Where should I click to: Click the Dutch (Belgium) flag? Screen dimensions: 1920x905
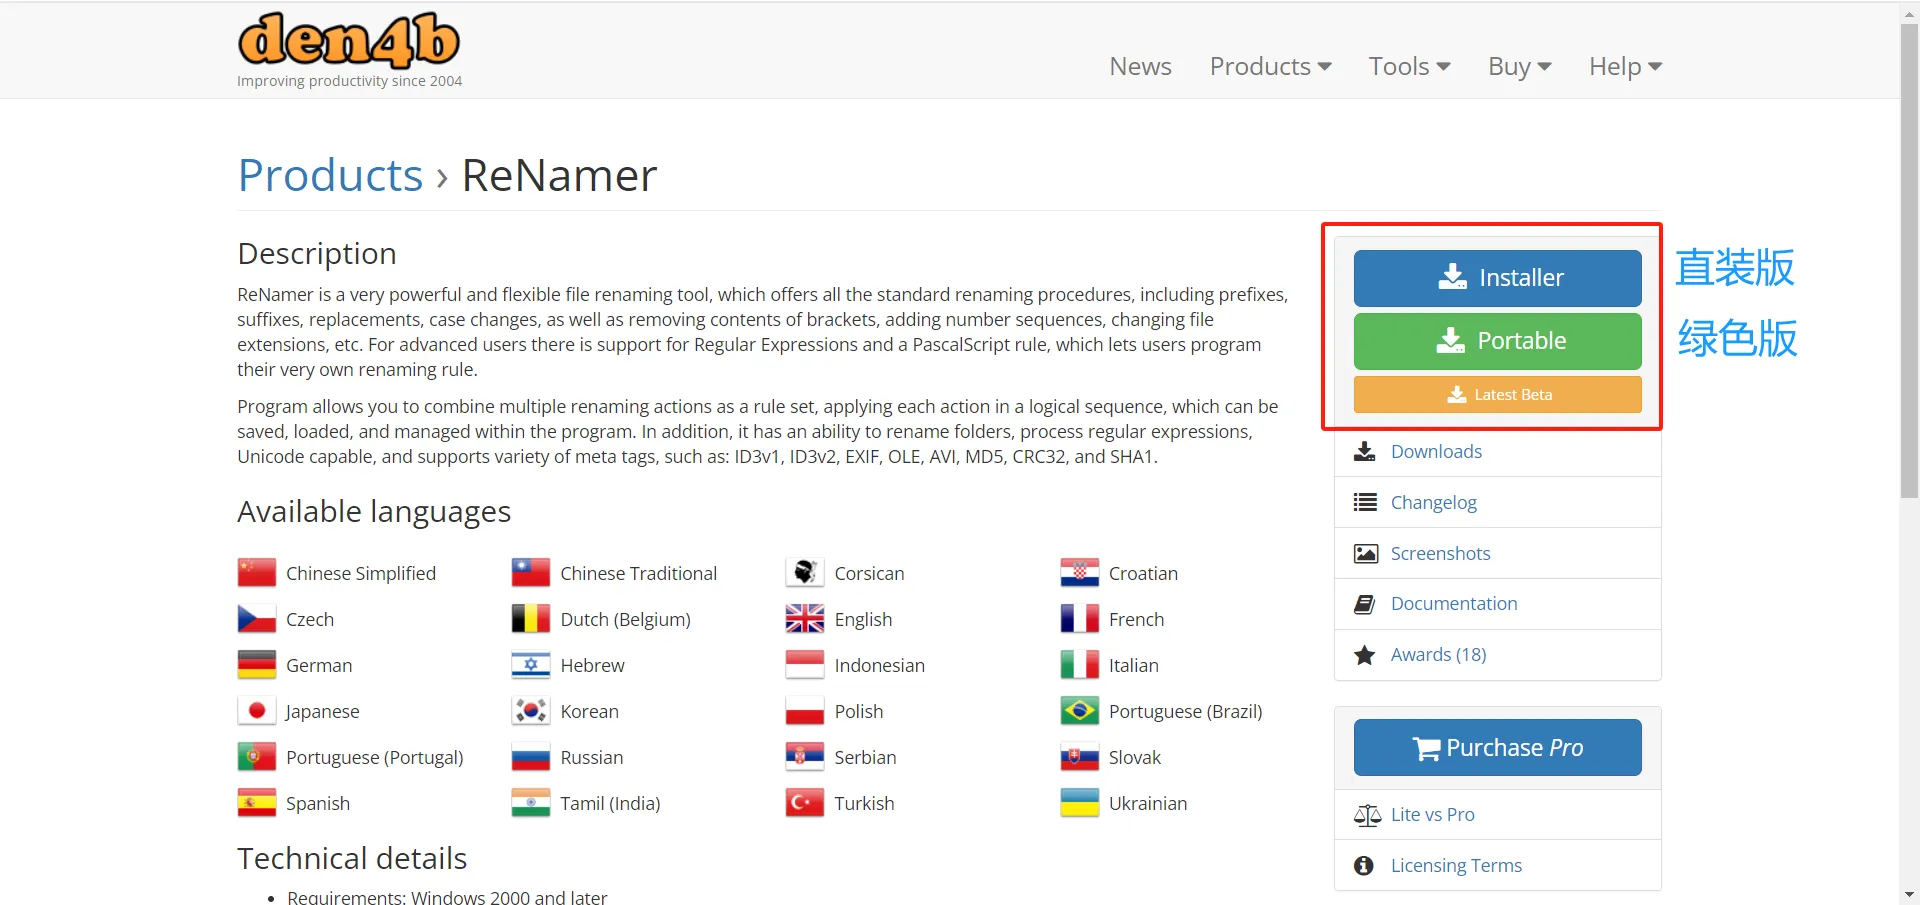(531, 619)
